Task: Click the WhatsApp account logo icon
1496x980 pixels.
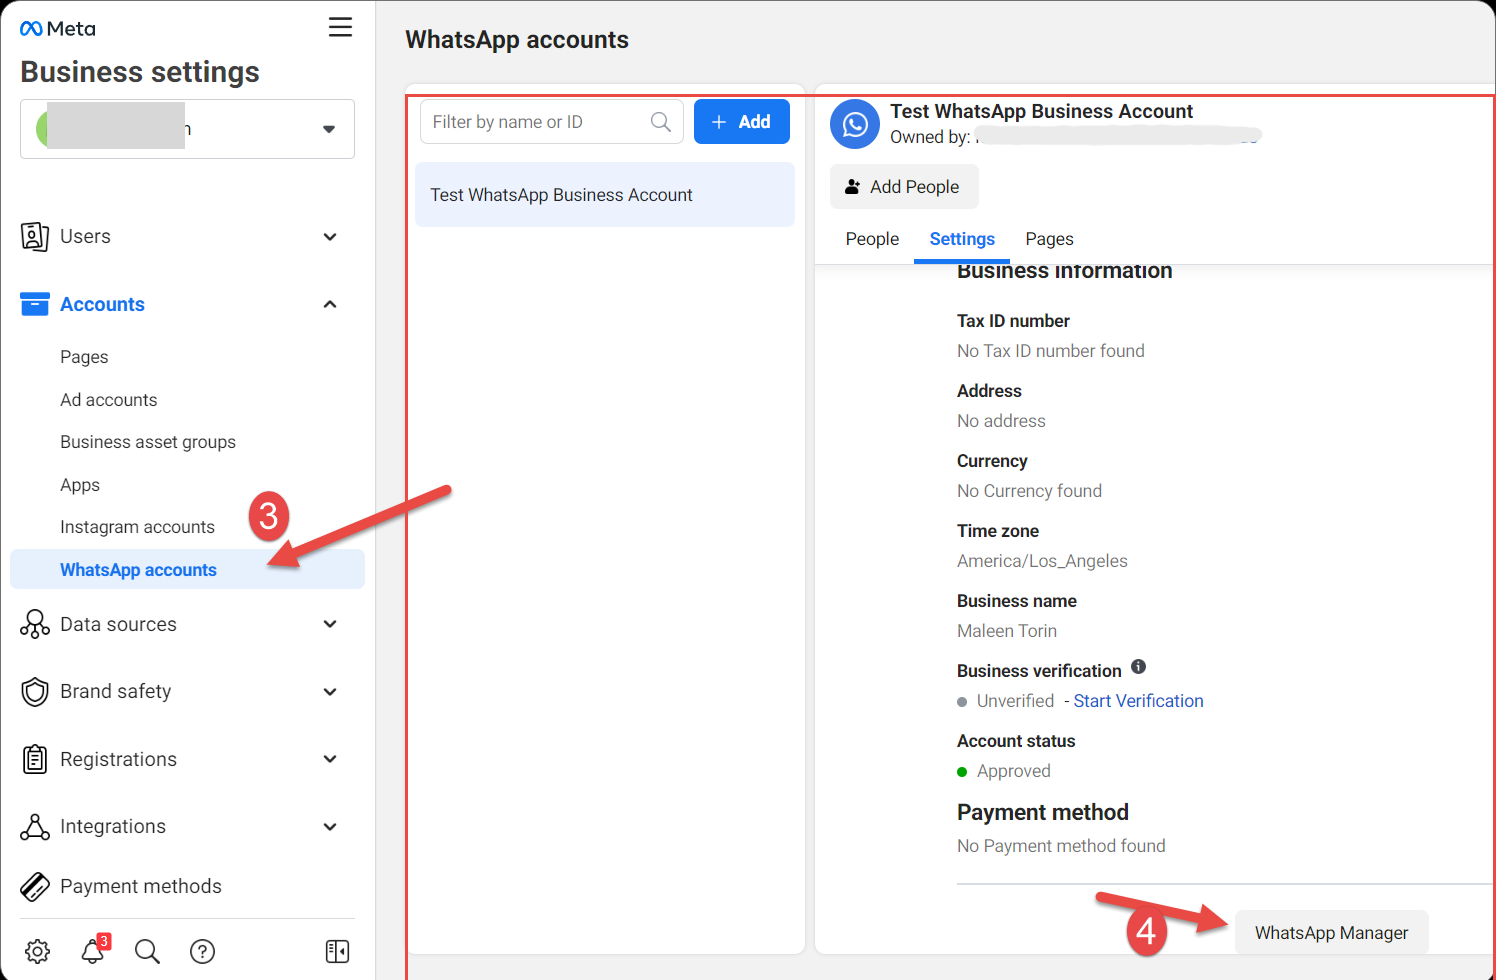Action: pyautogui.click(x=855, y=124)
